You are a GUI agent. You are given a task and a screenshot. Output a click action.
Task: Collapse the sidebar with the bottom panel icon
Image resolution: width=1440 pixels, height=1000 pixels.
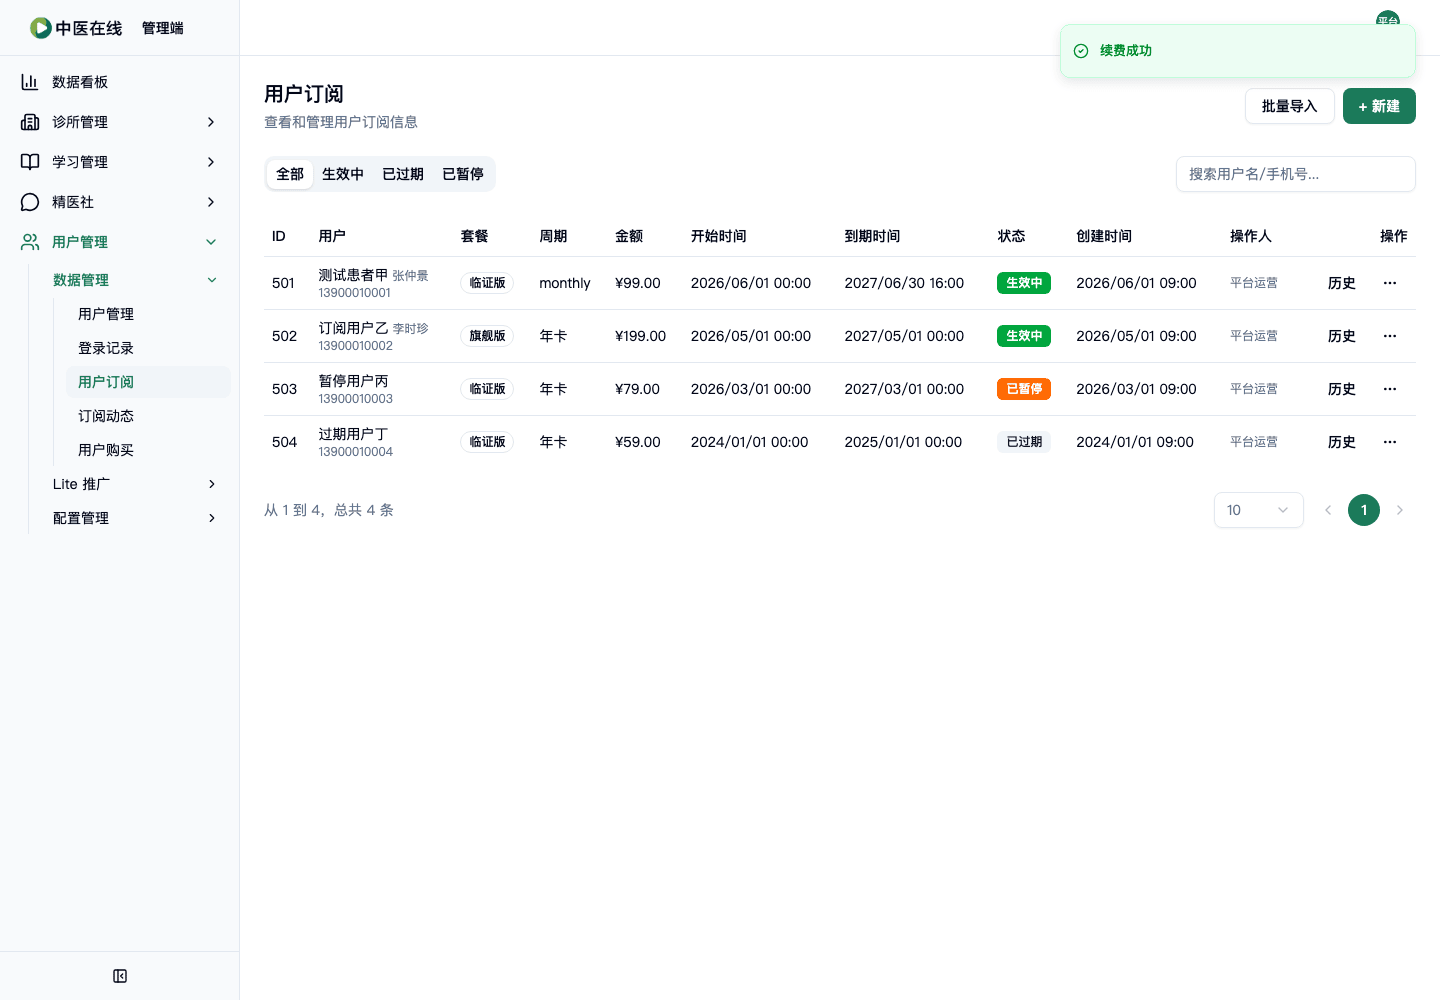[x=120, y=976]
